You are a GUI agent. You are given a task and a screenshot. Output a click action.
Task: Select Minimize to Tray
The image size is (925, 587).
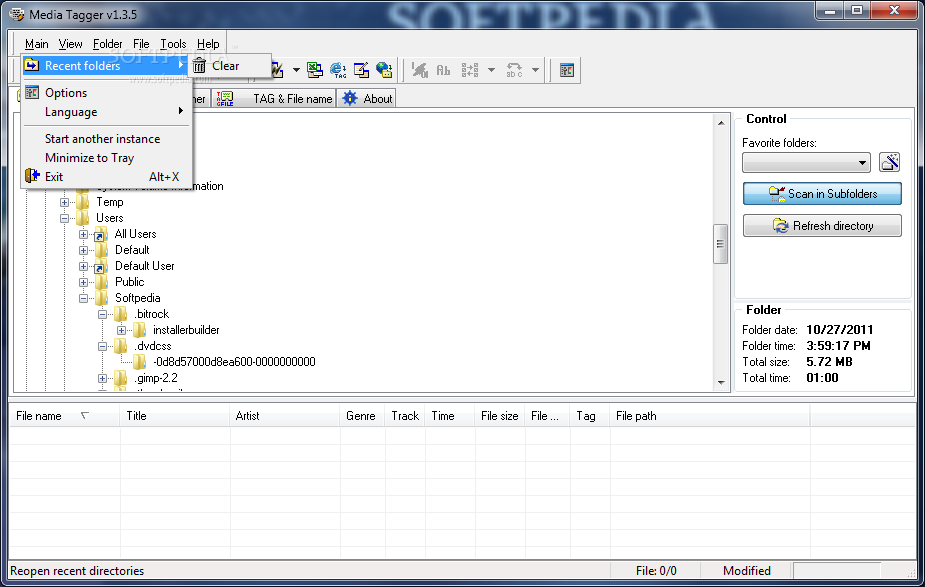click(x=106, y=158)
